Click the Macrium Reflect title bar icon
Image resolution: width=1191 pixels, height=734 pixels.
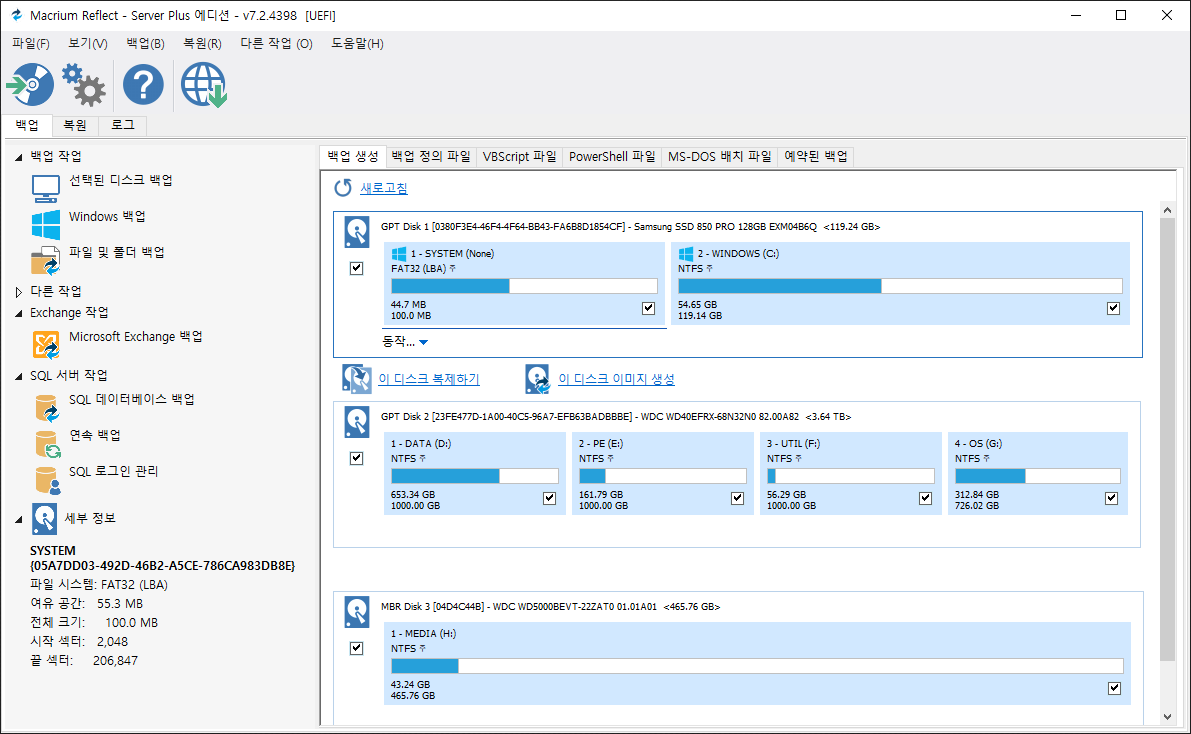click(x=17, y=15)
